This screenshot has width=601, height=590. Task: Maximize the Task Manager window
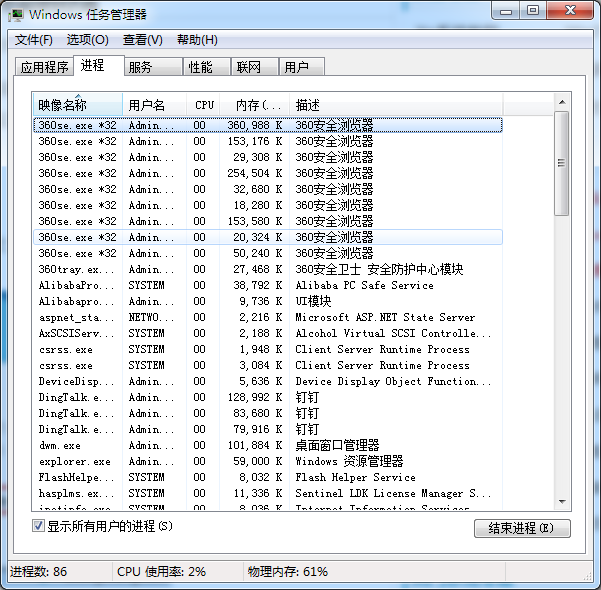[533, 11]
